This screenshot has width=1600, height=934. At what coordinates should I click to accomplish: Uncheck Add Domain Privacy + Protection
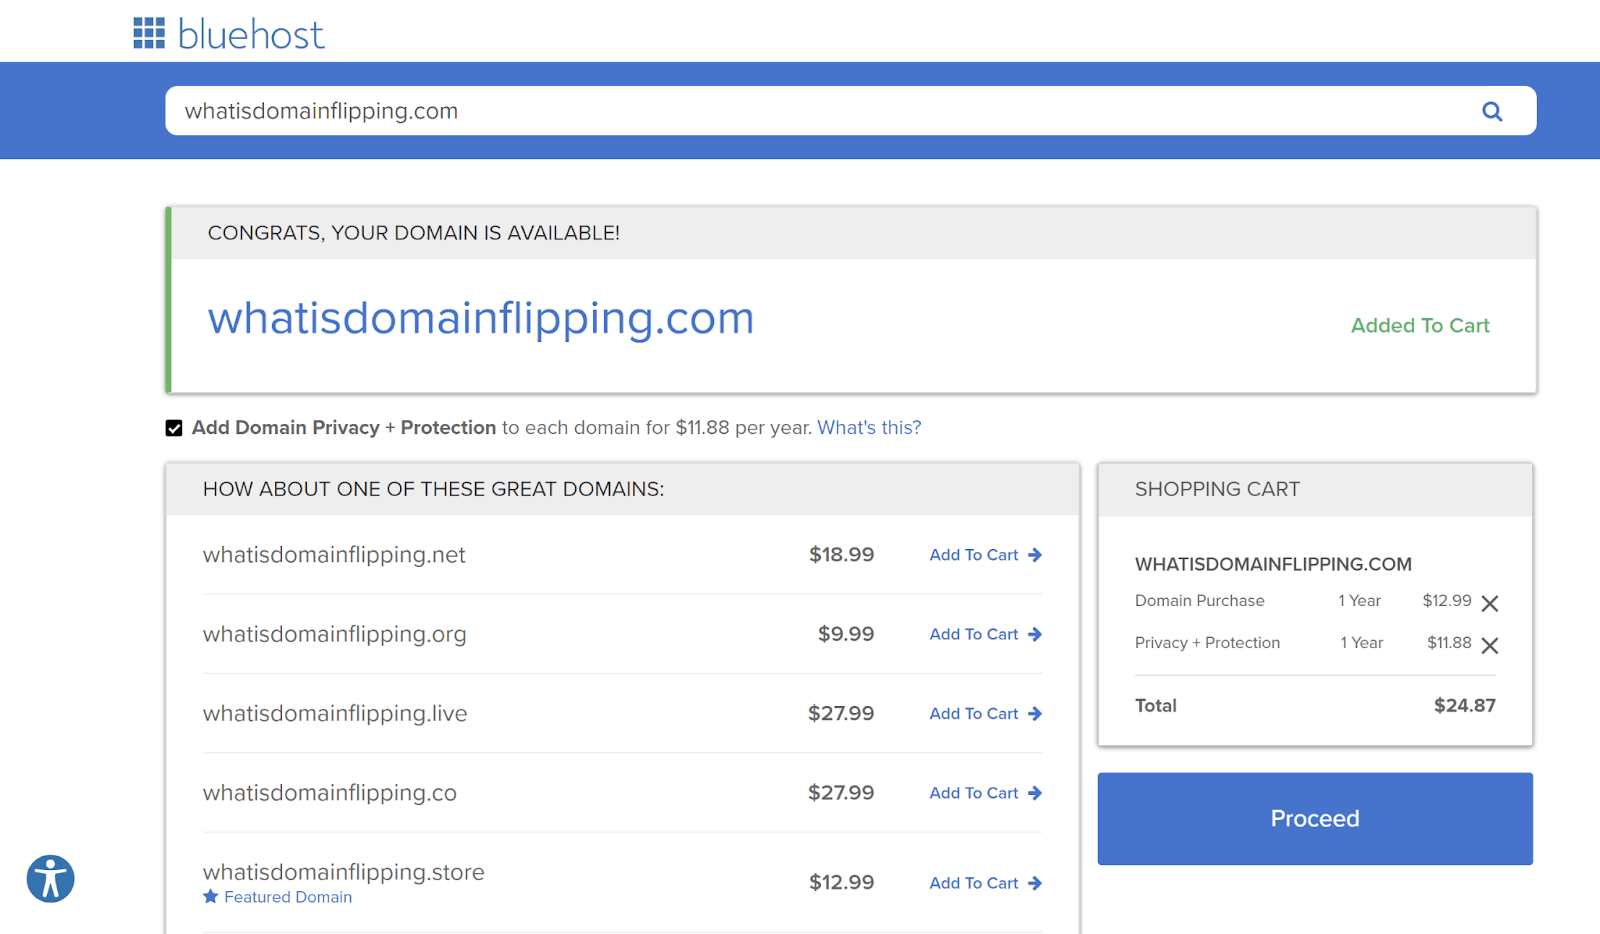[174, 427]
